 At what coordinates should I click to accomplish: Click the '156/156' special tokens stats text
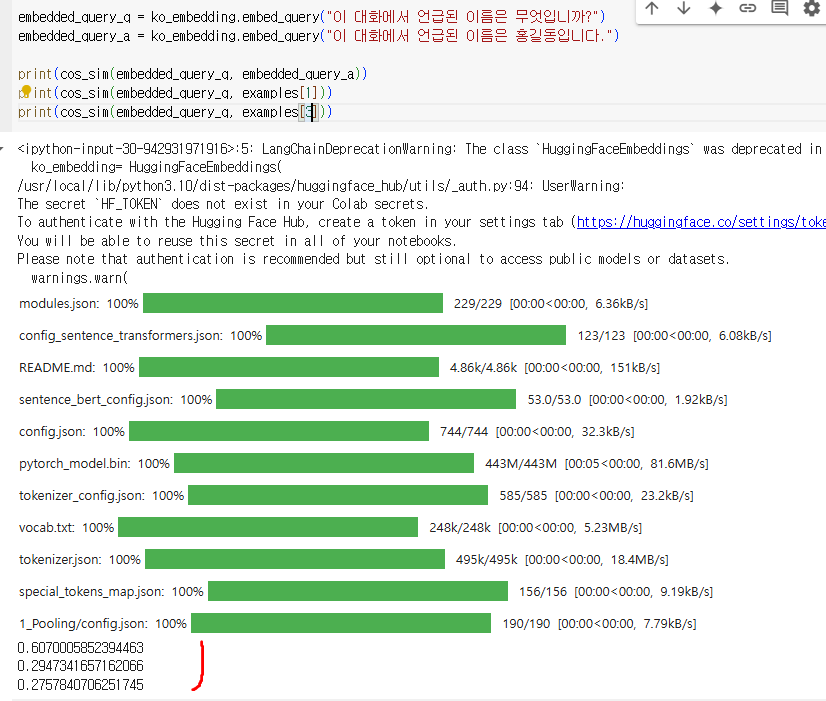(x=543, y=591)
